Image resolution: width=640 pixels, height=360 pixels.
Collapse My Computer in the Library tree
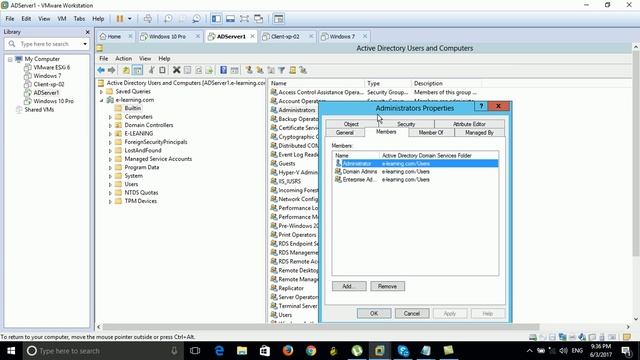pos(10,59)
